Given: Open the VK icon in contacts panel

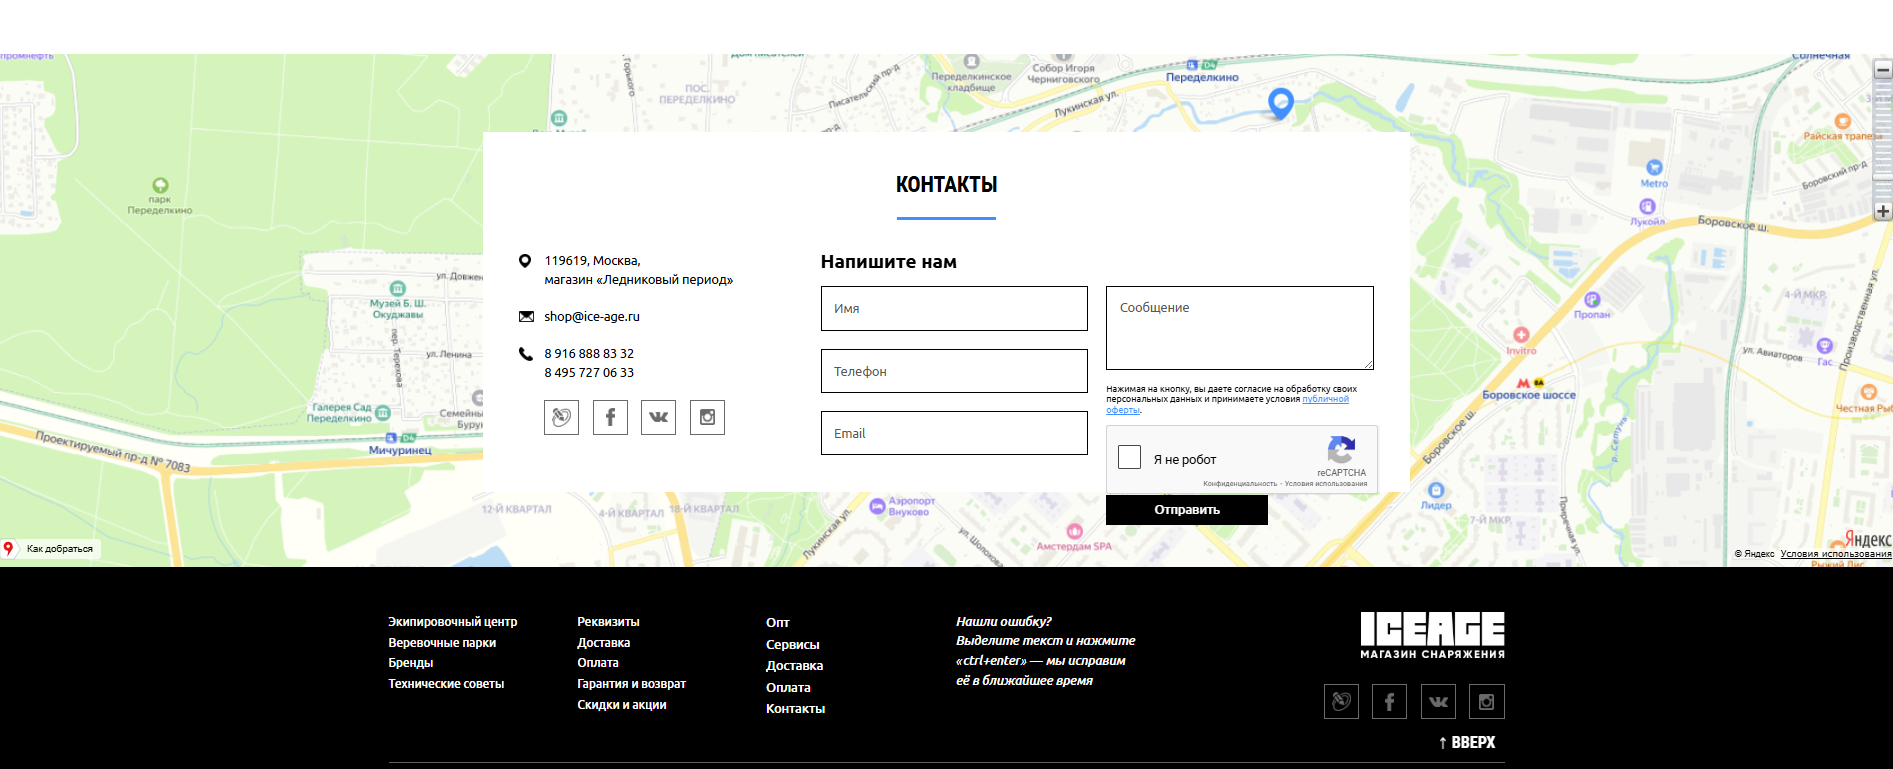Looking at the screenshot, I should point(658,417).
